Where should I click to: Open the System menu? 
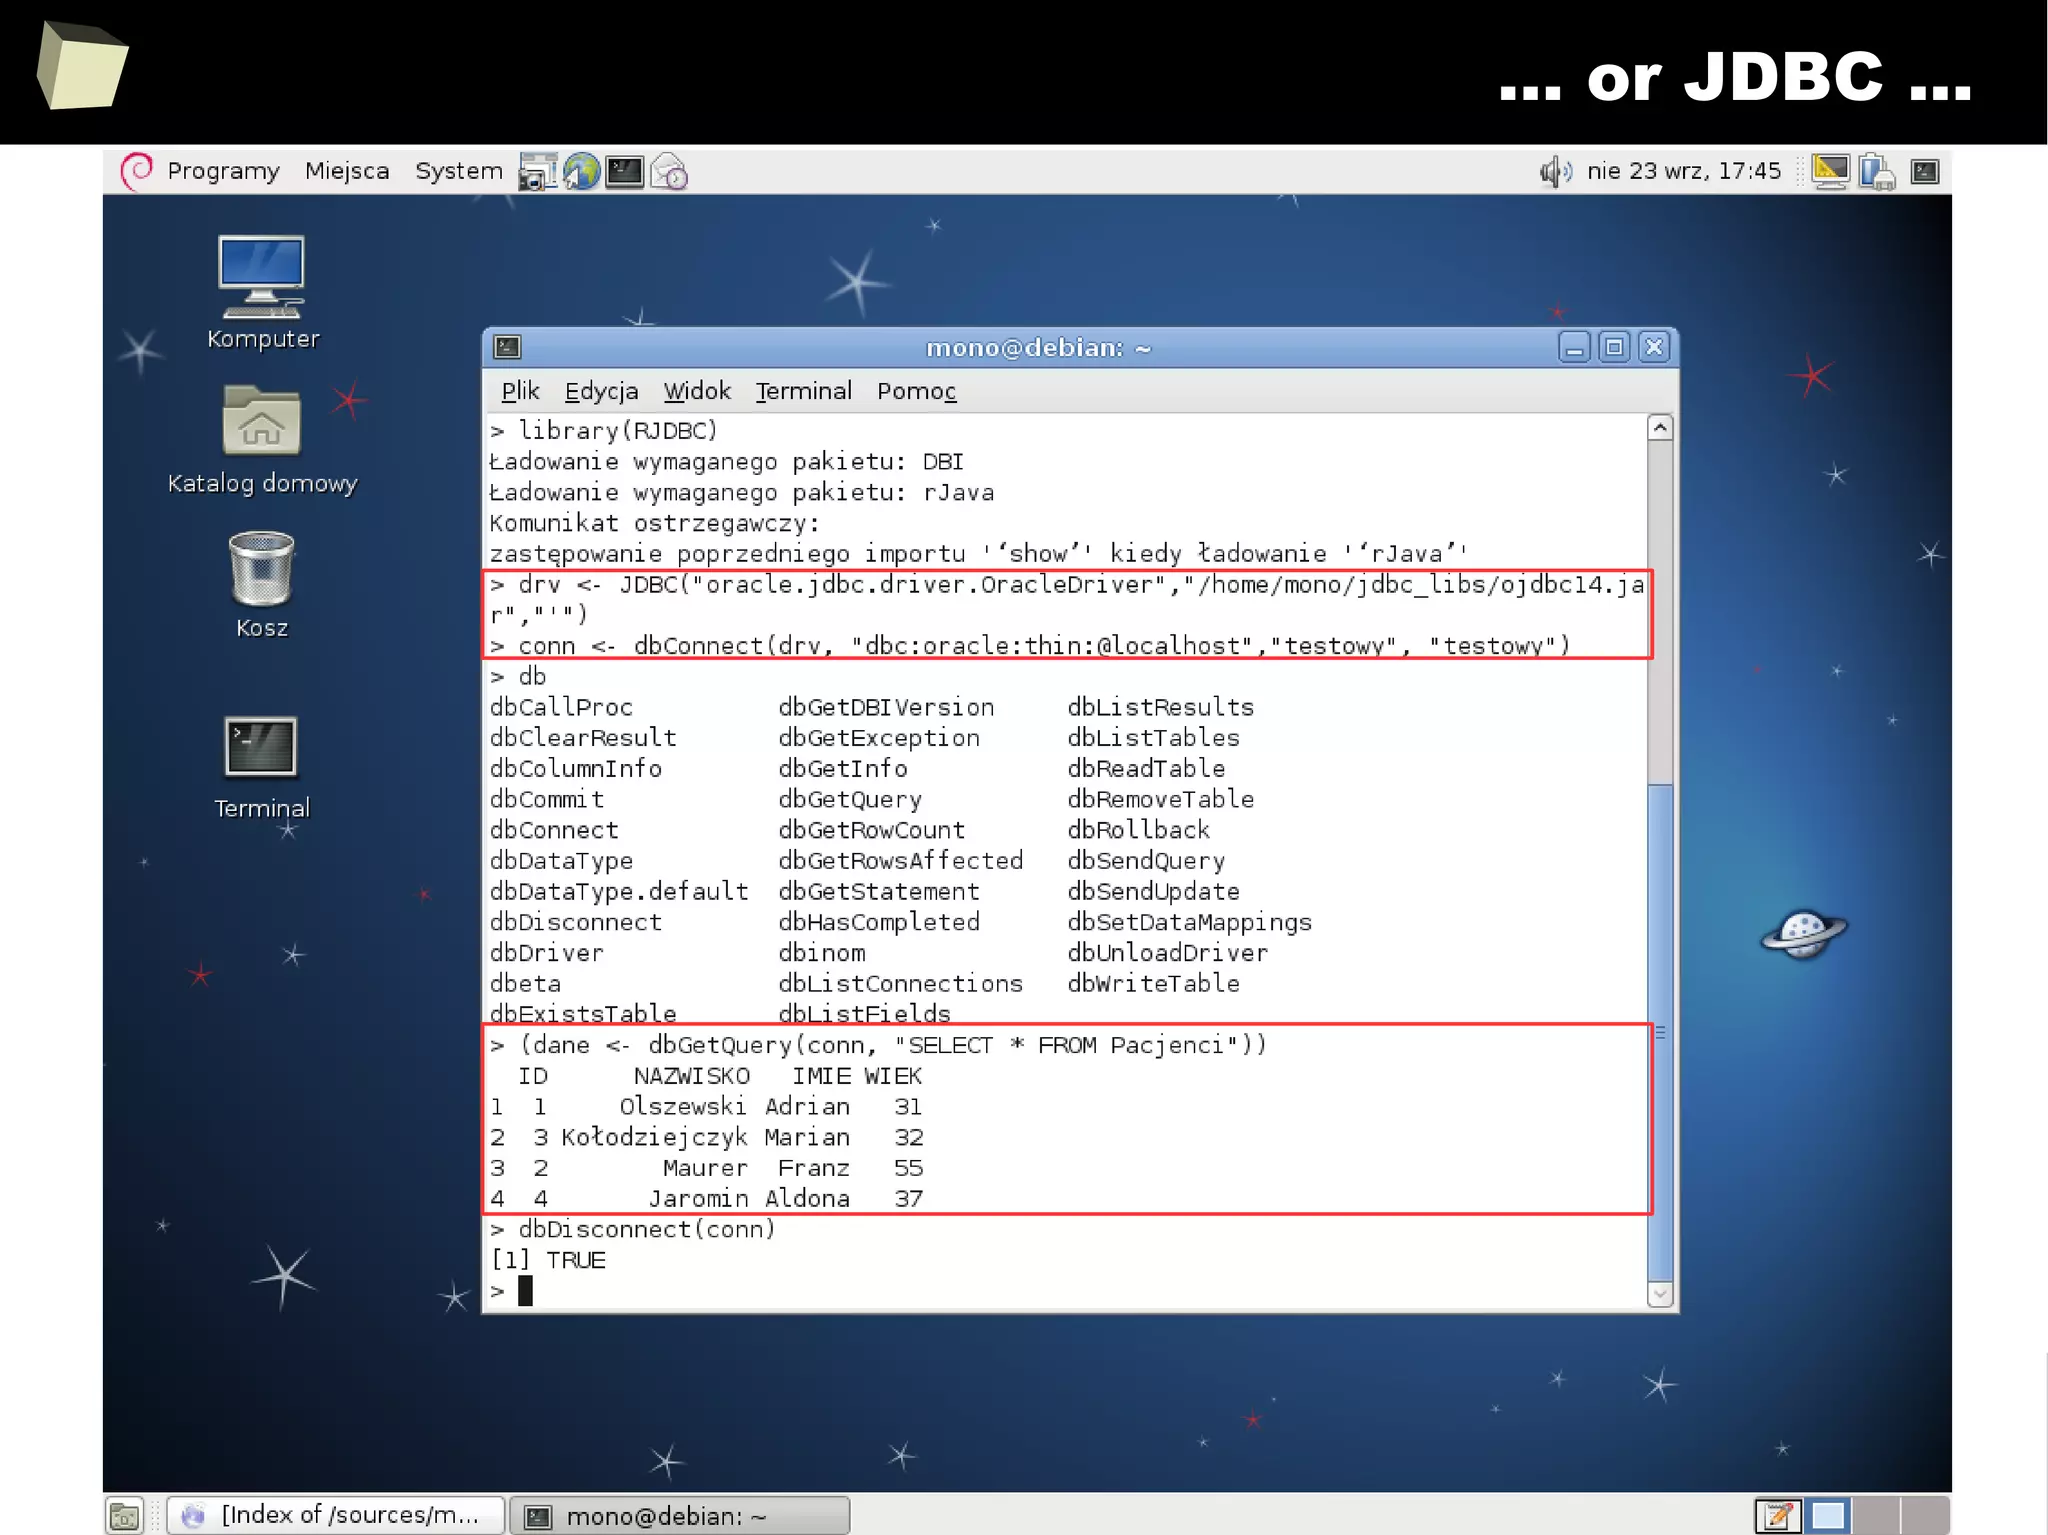pos(459,171)
